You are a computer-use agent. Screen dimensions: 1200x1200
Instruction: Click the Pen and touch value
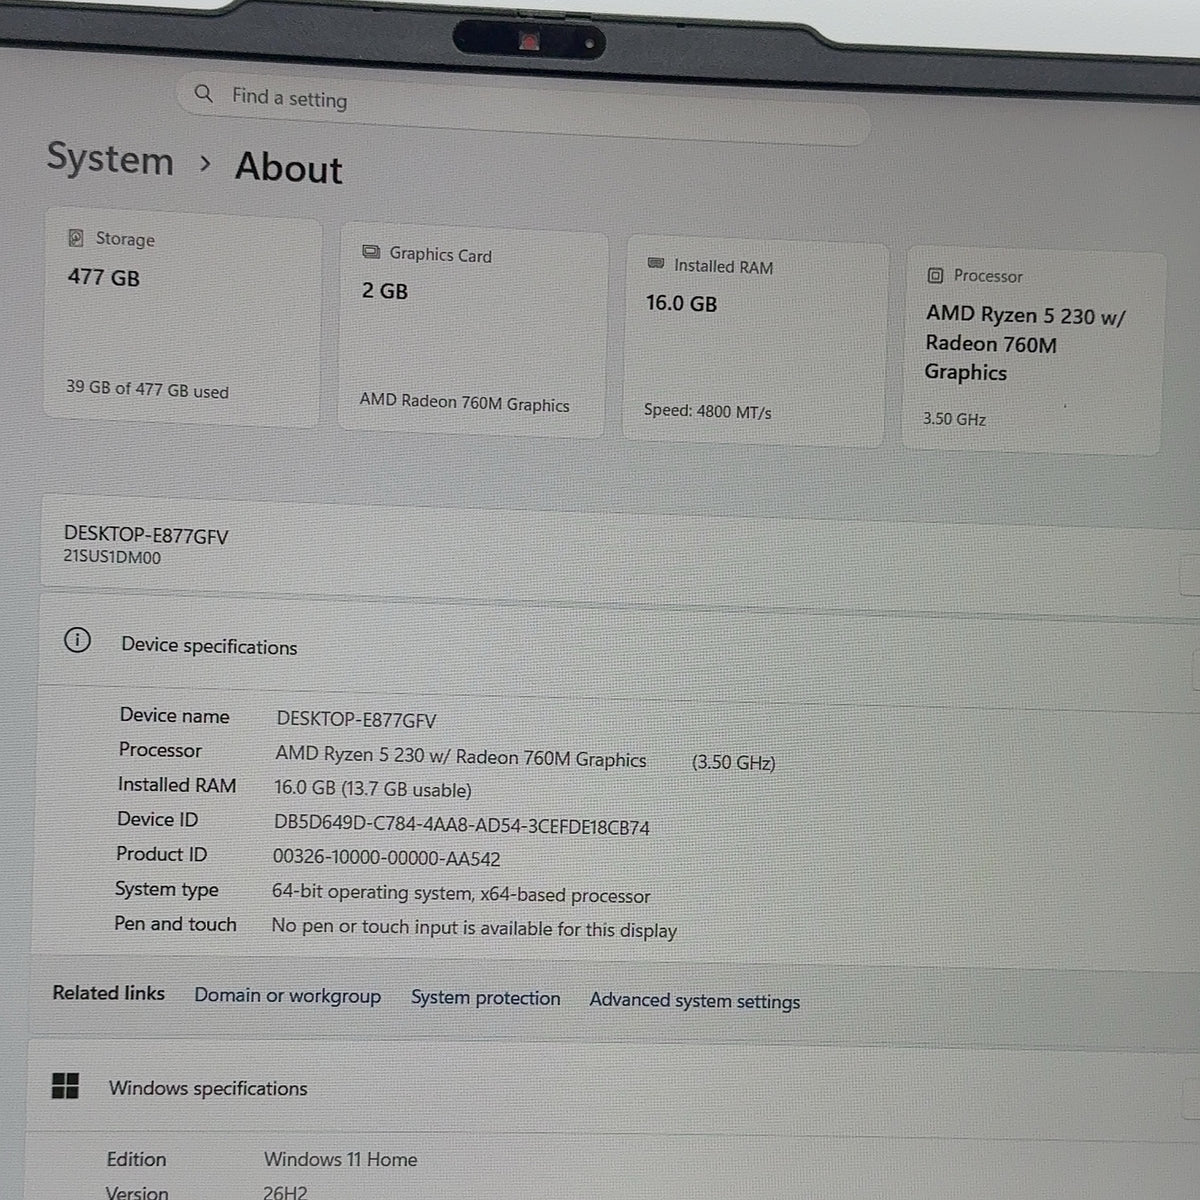tap(474, 928)
